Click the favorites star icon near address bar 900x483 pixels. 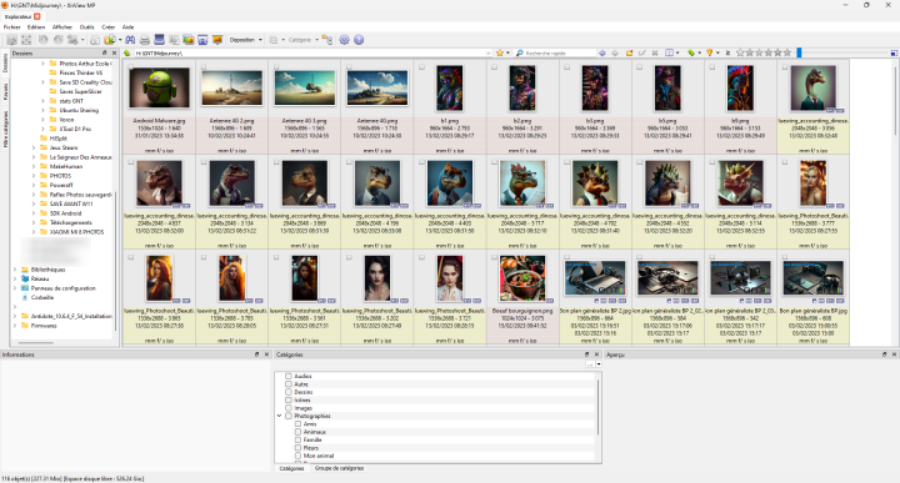[498, 52]
